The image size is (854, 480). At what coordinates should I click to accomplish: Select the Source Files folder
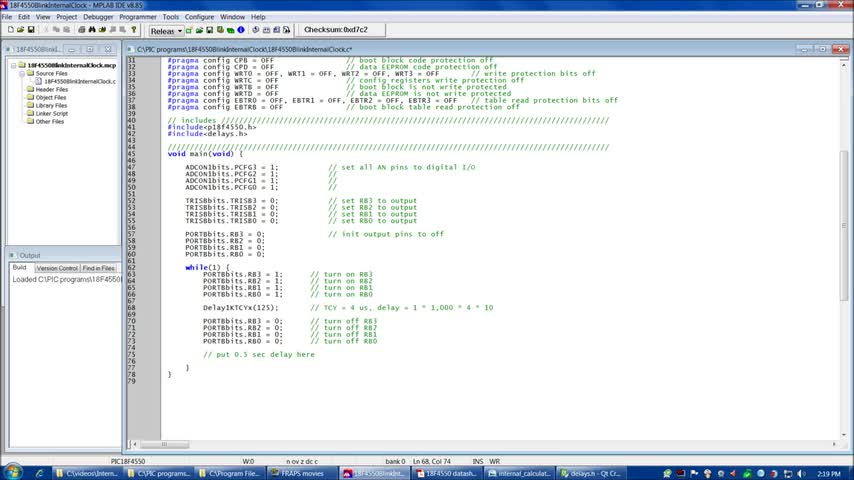pos(51,73)
